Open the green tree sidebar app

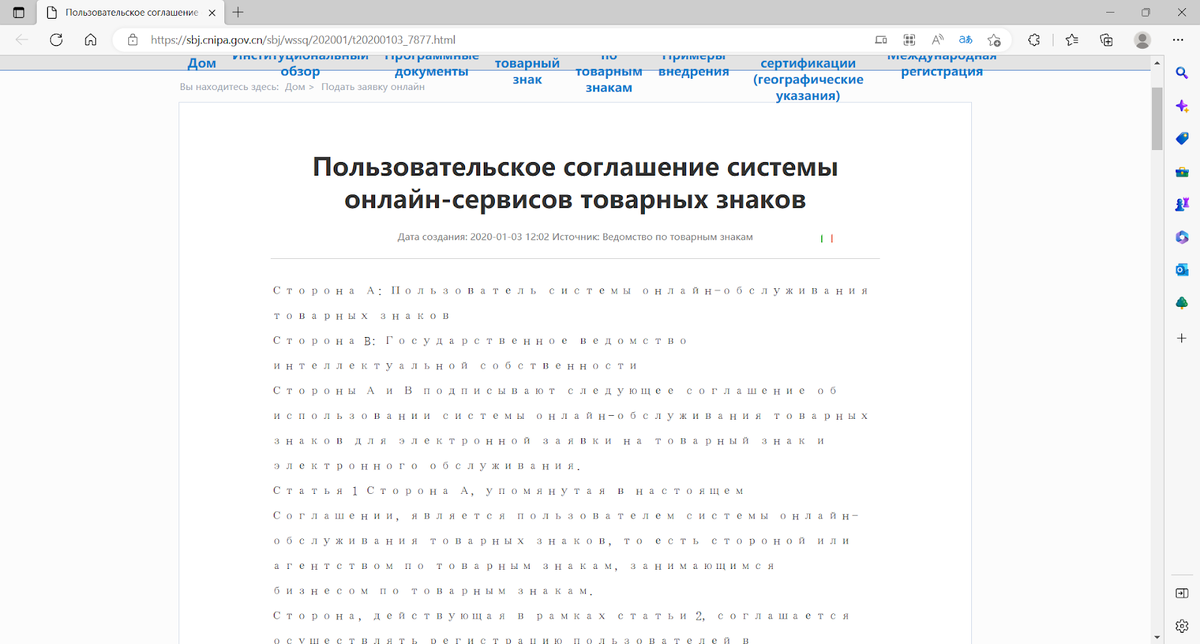[x=1182, y=303]
